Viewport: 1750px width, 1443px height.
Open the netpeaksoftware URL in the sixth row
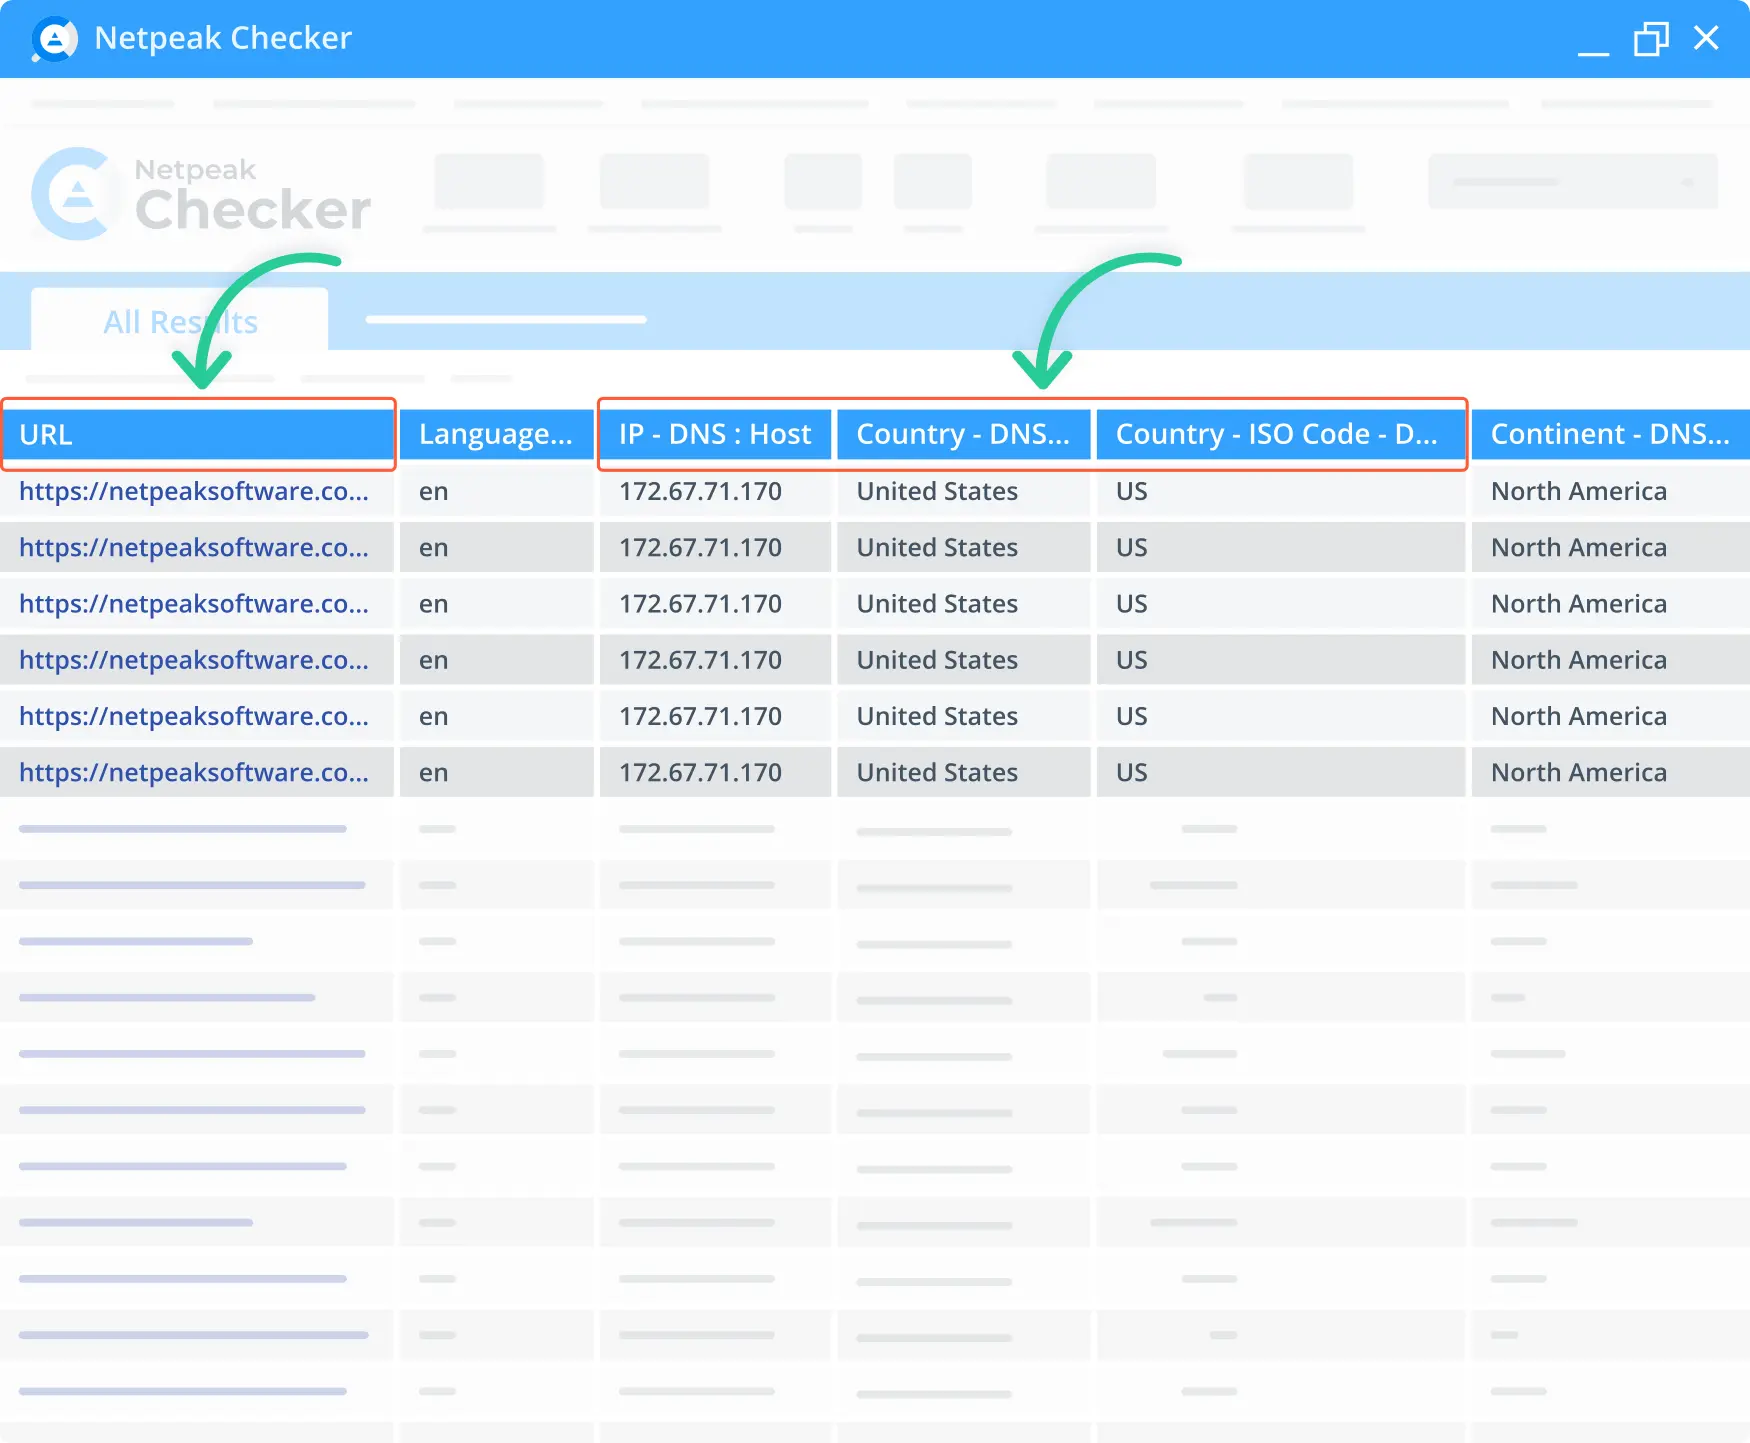pos(194,772)
